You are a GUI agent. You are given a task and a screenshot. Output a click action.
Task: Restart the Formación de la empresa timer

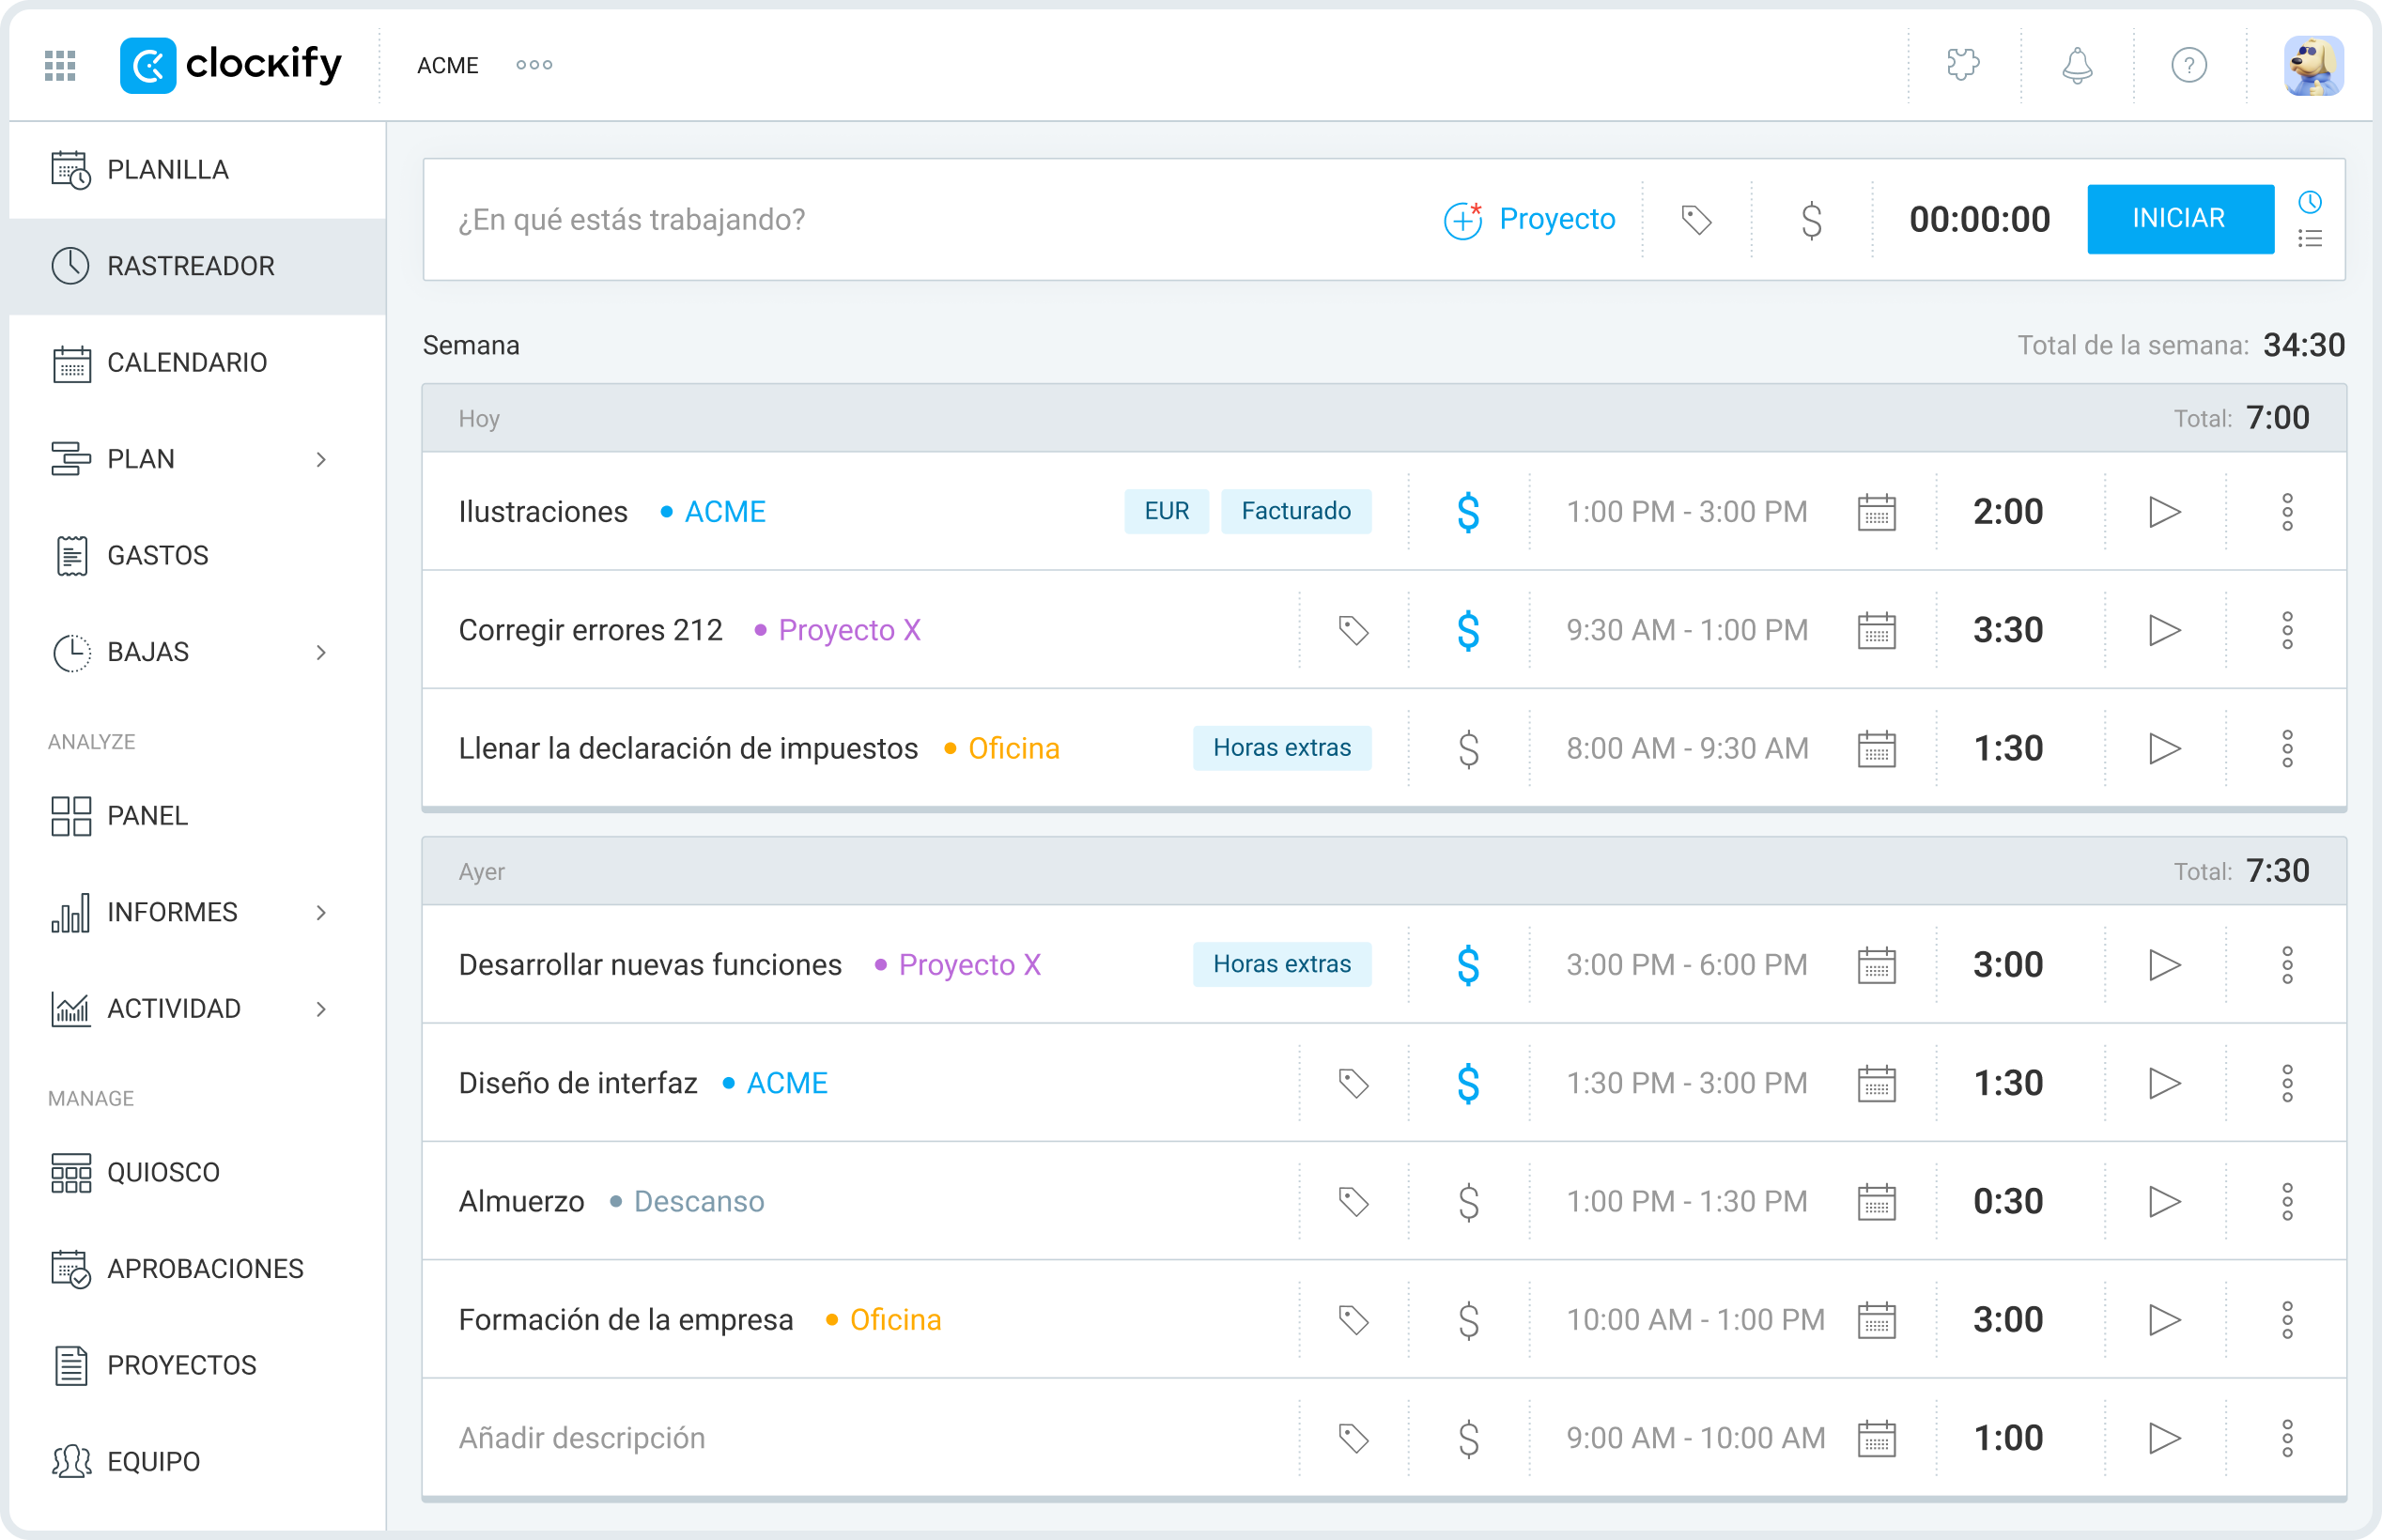[2166, 1319]
